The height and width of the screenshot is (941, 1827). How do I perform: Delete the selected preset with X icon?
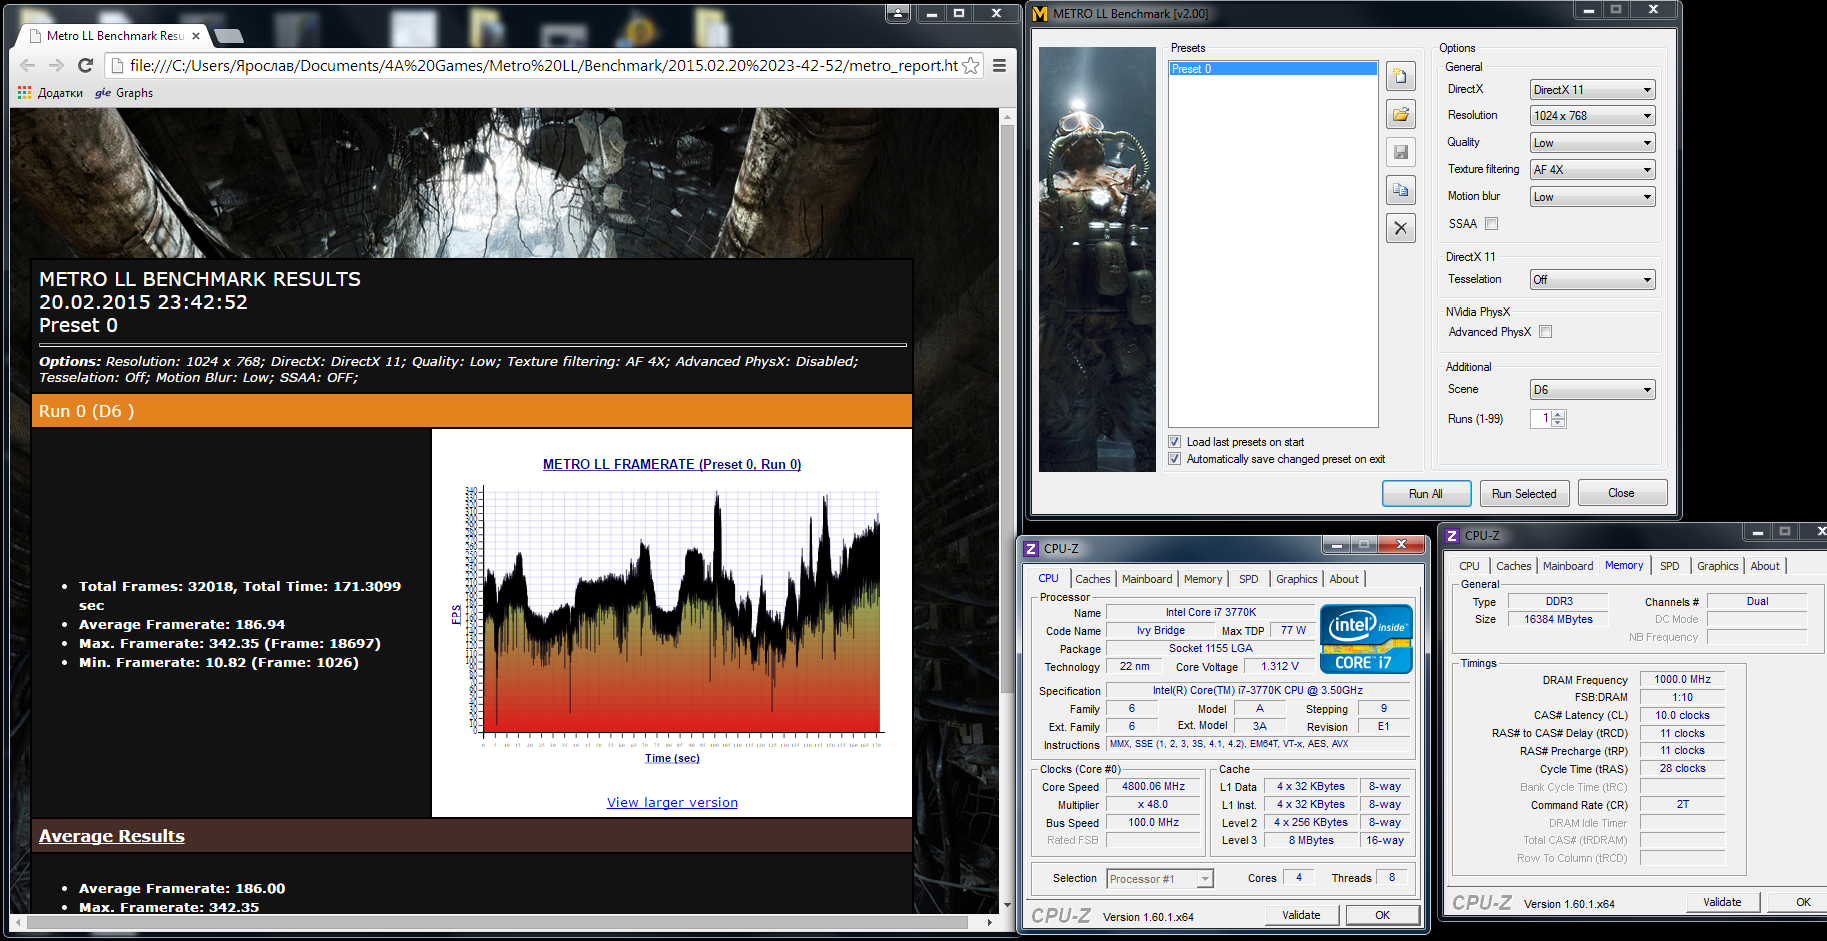1401,228
